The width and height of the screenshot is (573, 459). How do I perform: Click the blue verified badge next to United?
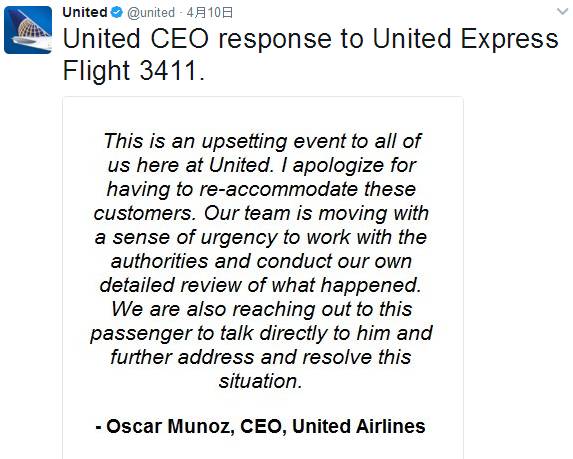[117, 12]
